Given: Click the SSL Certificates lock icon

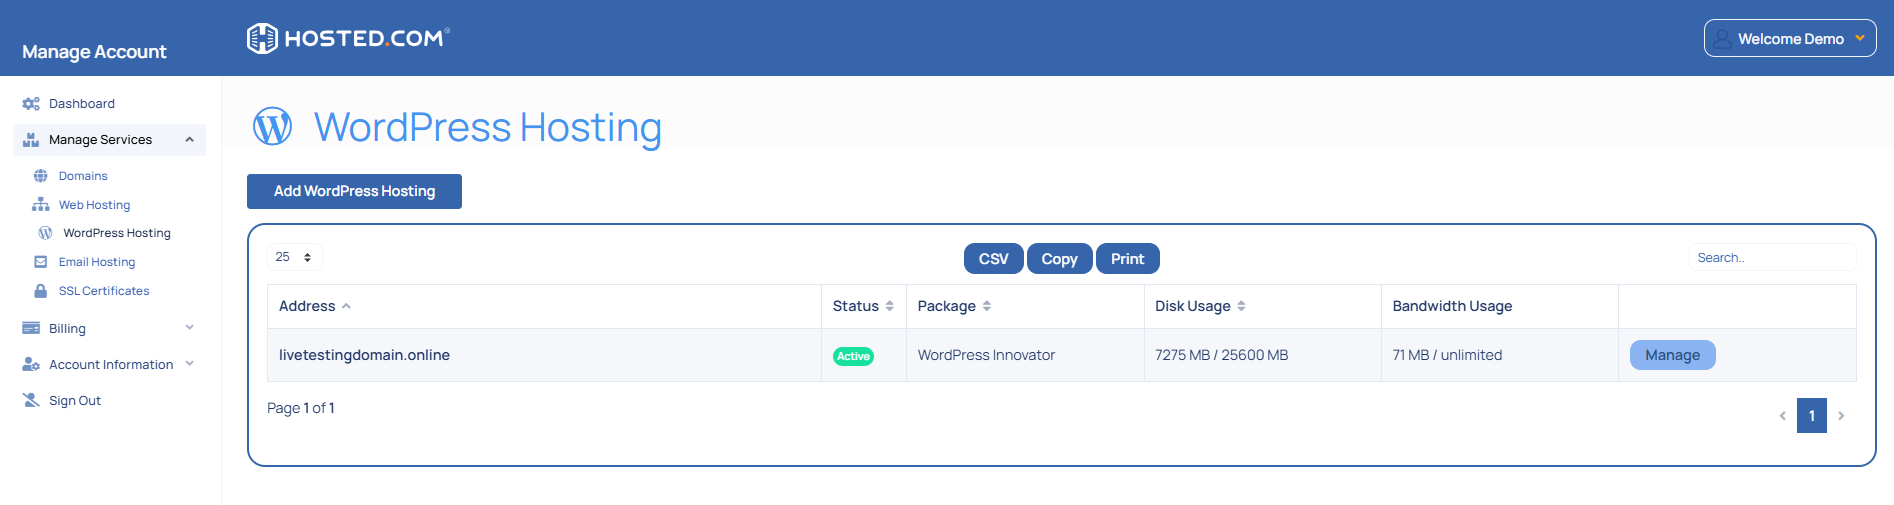Looking at the screenshot, I should (x=41, y=291).
